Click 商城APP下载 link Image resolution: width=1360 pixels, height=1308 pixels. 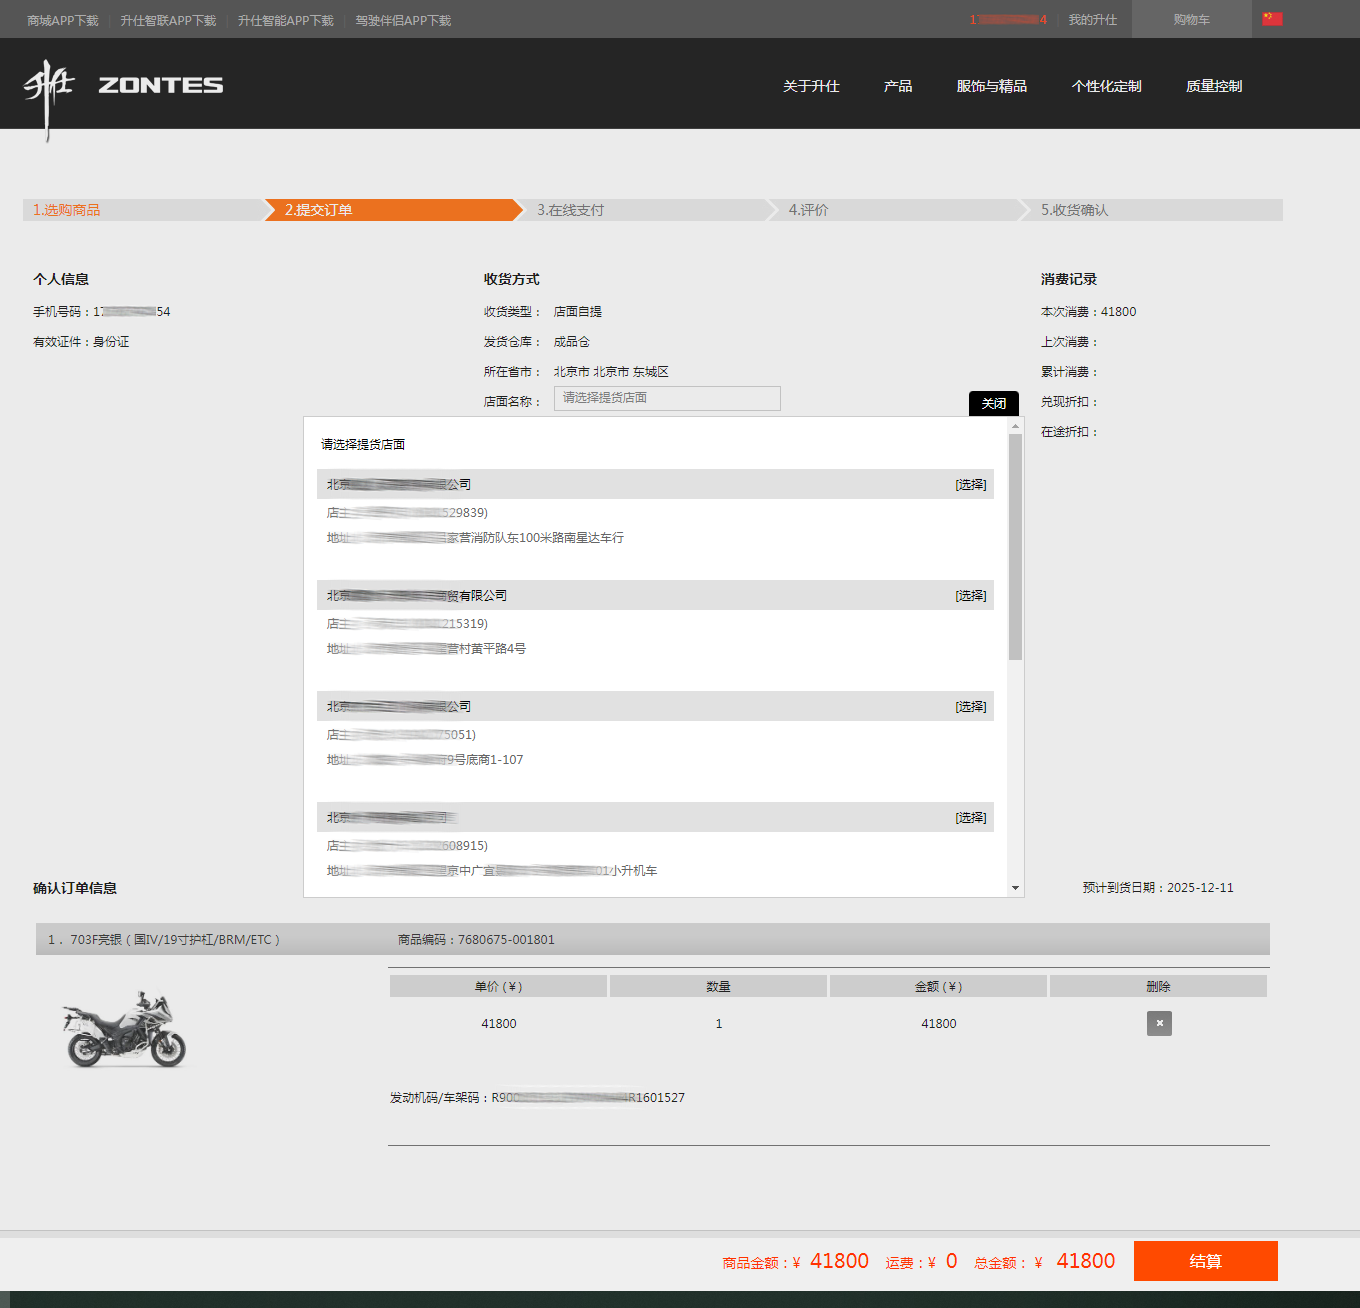point(63,20)
